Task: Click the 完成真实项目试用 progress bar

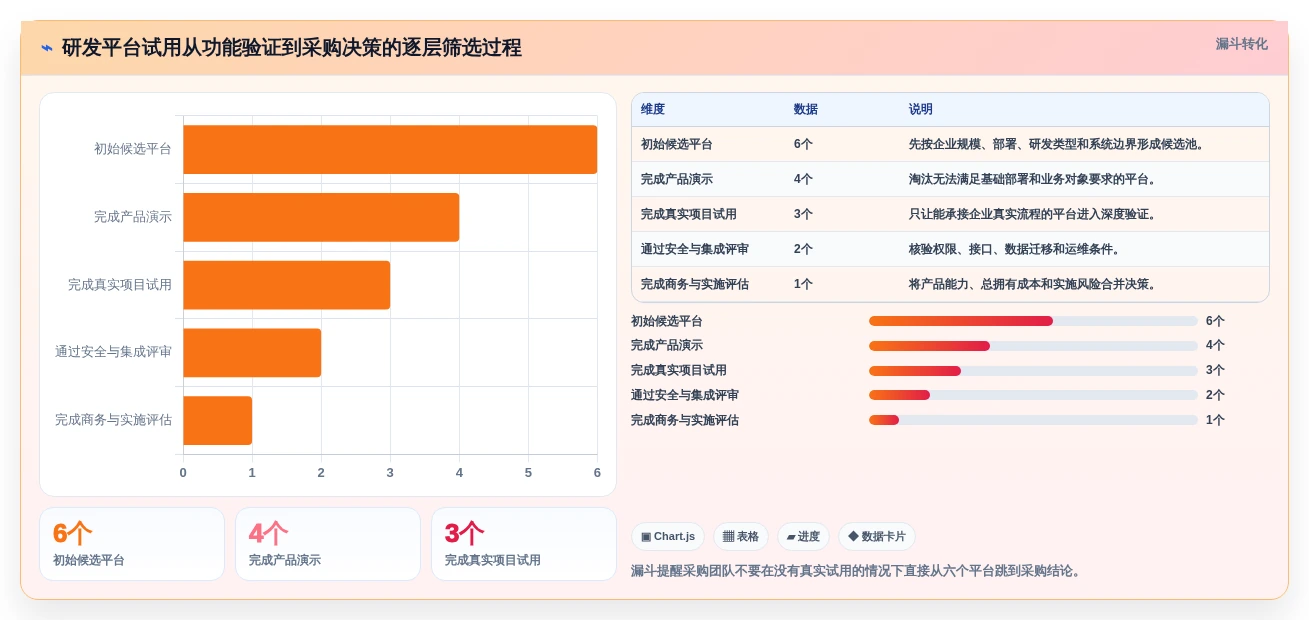Action: 1033,371
